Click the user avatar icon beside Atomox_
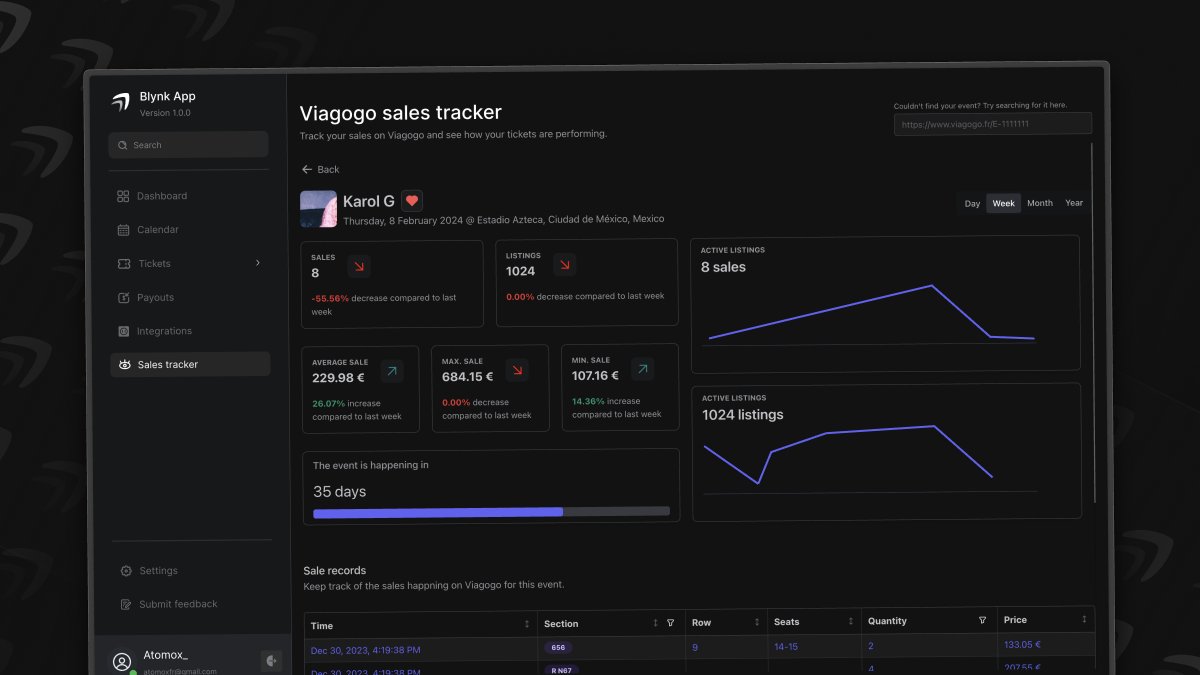Viewport: 1200px width, 675px height. (x=122, y=661)
